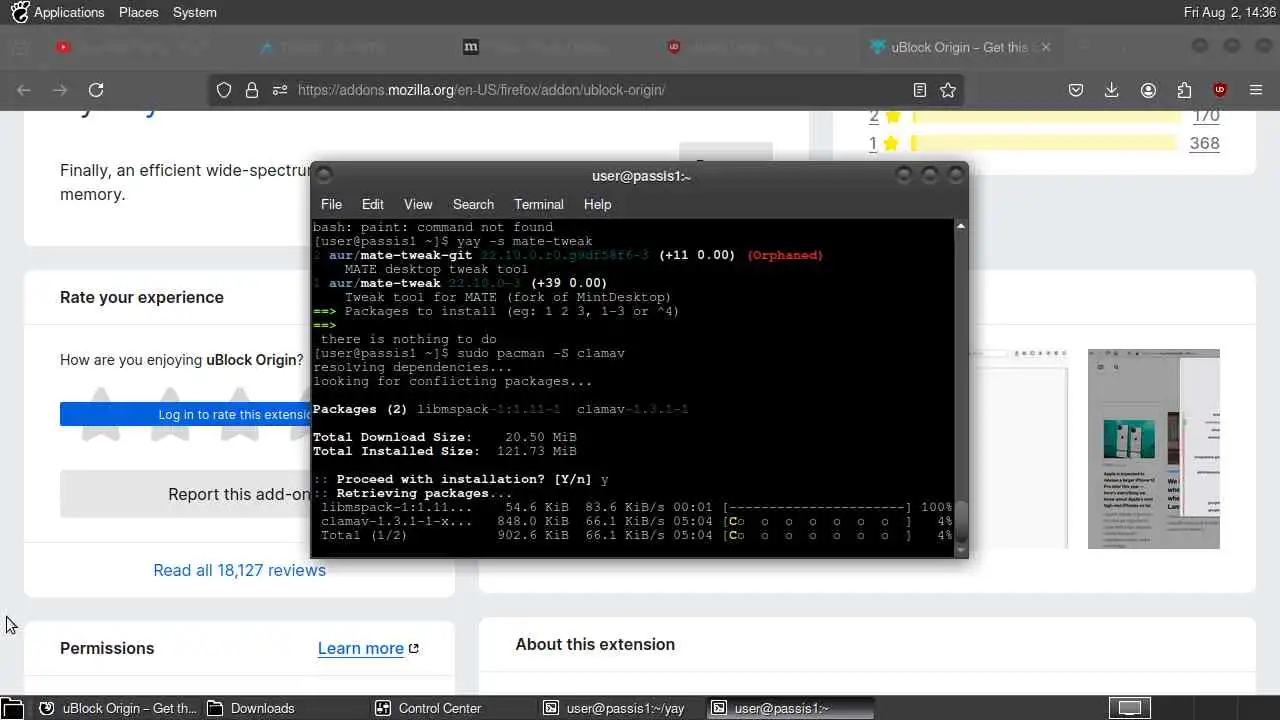Image resolution: width=1280 pixels, height=720 pixels.
Task: Open the Applications menu
Action: (x=69, y=12)
